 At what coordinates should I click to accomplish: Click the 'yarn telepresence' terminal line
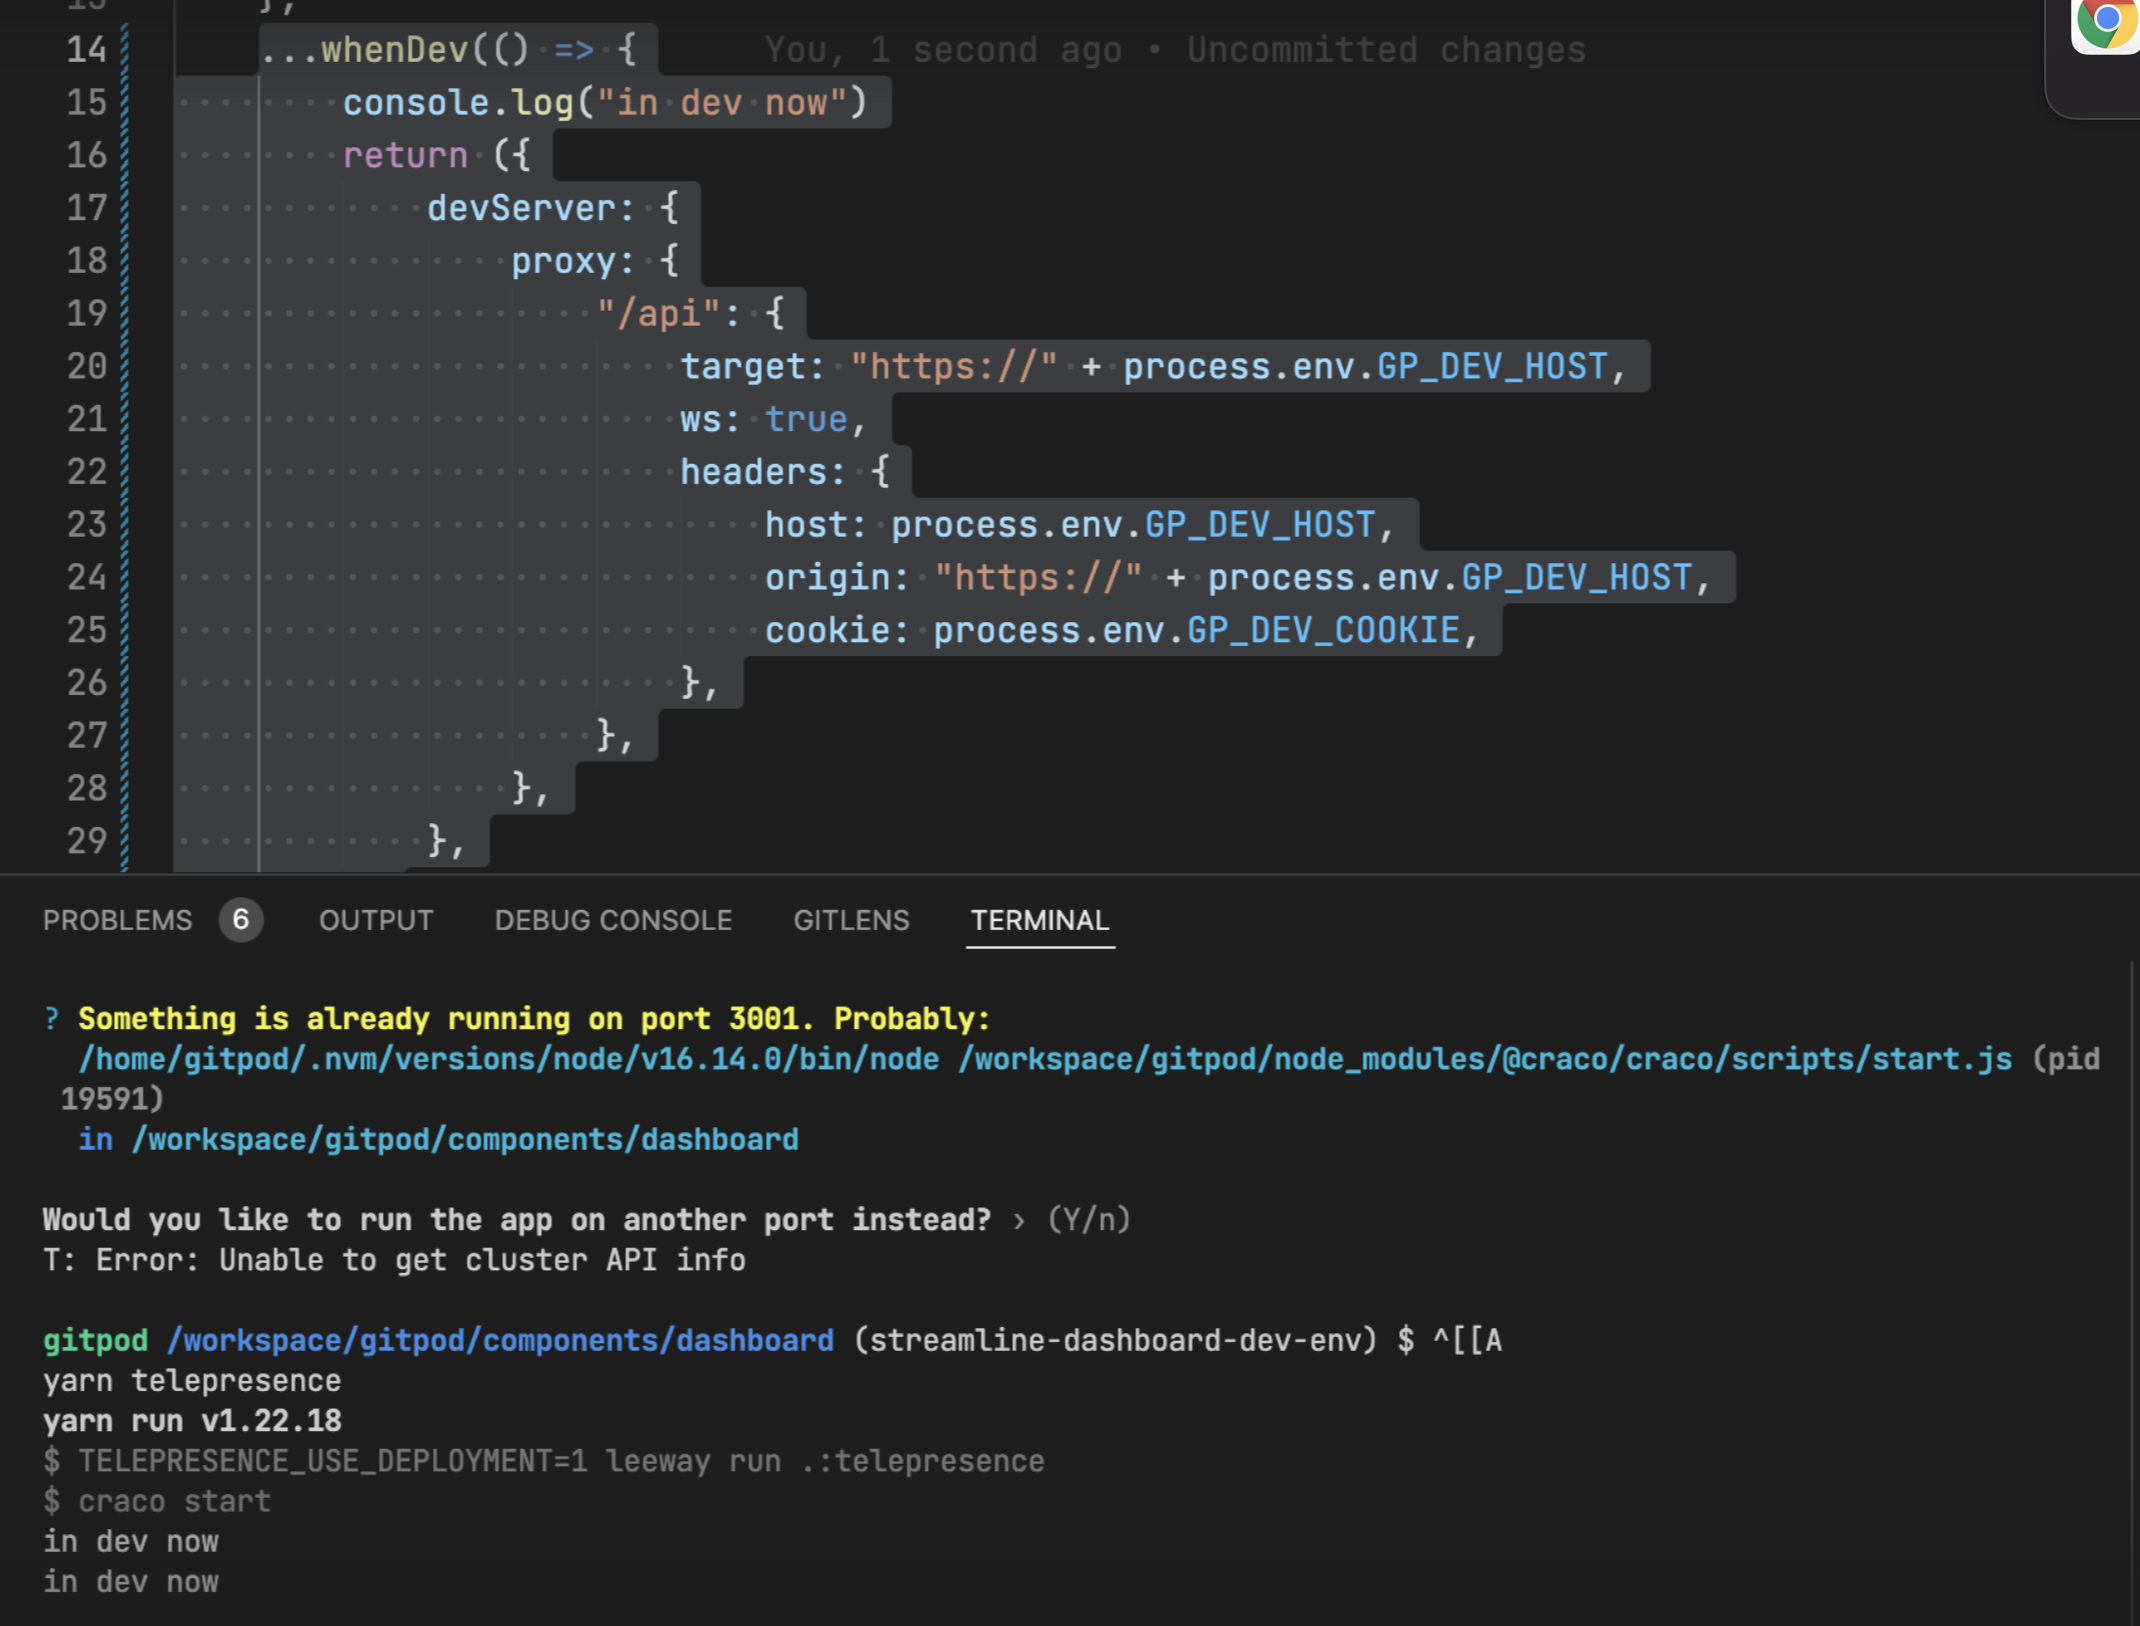[x=192, y=1381]
